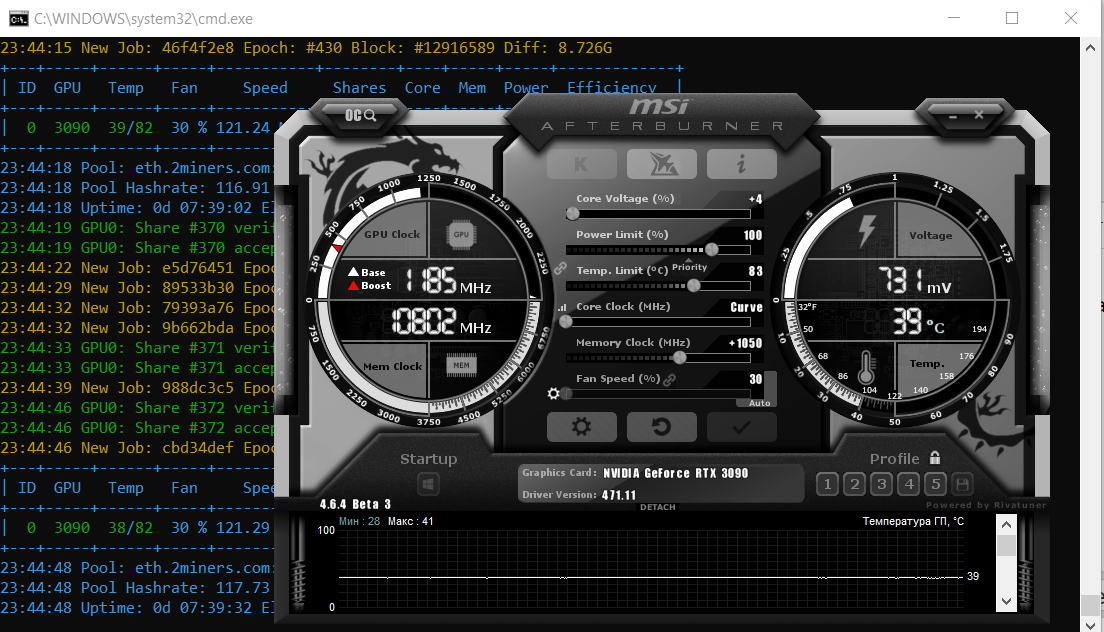Click the Pool Hashrate: 117.73 line in cmd
Image resolution: width=1104 pixels, height=632 pixels.
[135, 588]
